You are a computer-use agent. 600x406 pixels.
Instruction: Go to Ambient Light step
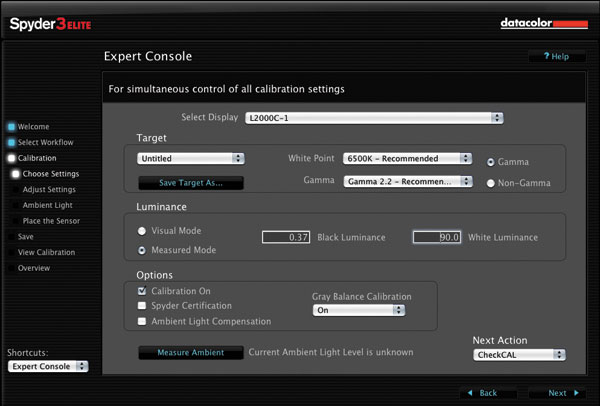[43, 205]
